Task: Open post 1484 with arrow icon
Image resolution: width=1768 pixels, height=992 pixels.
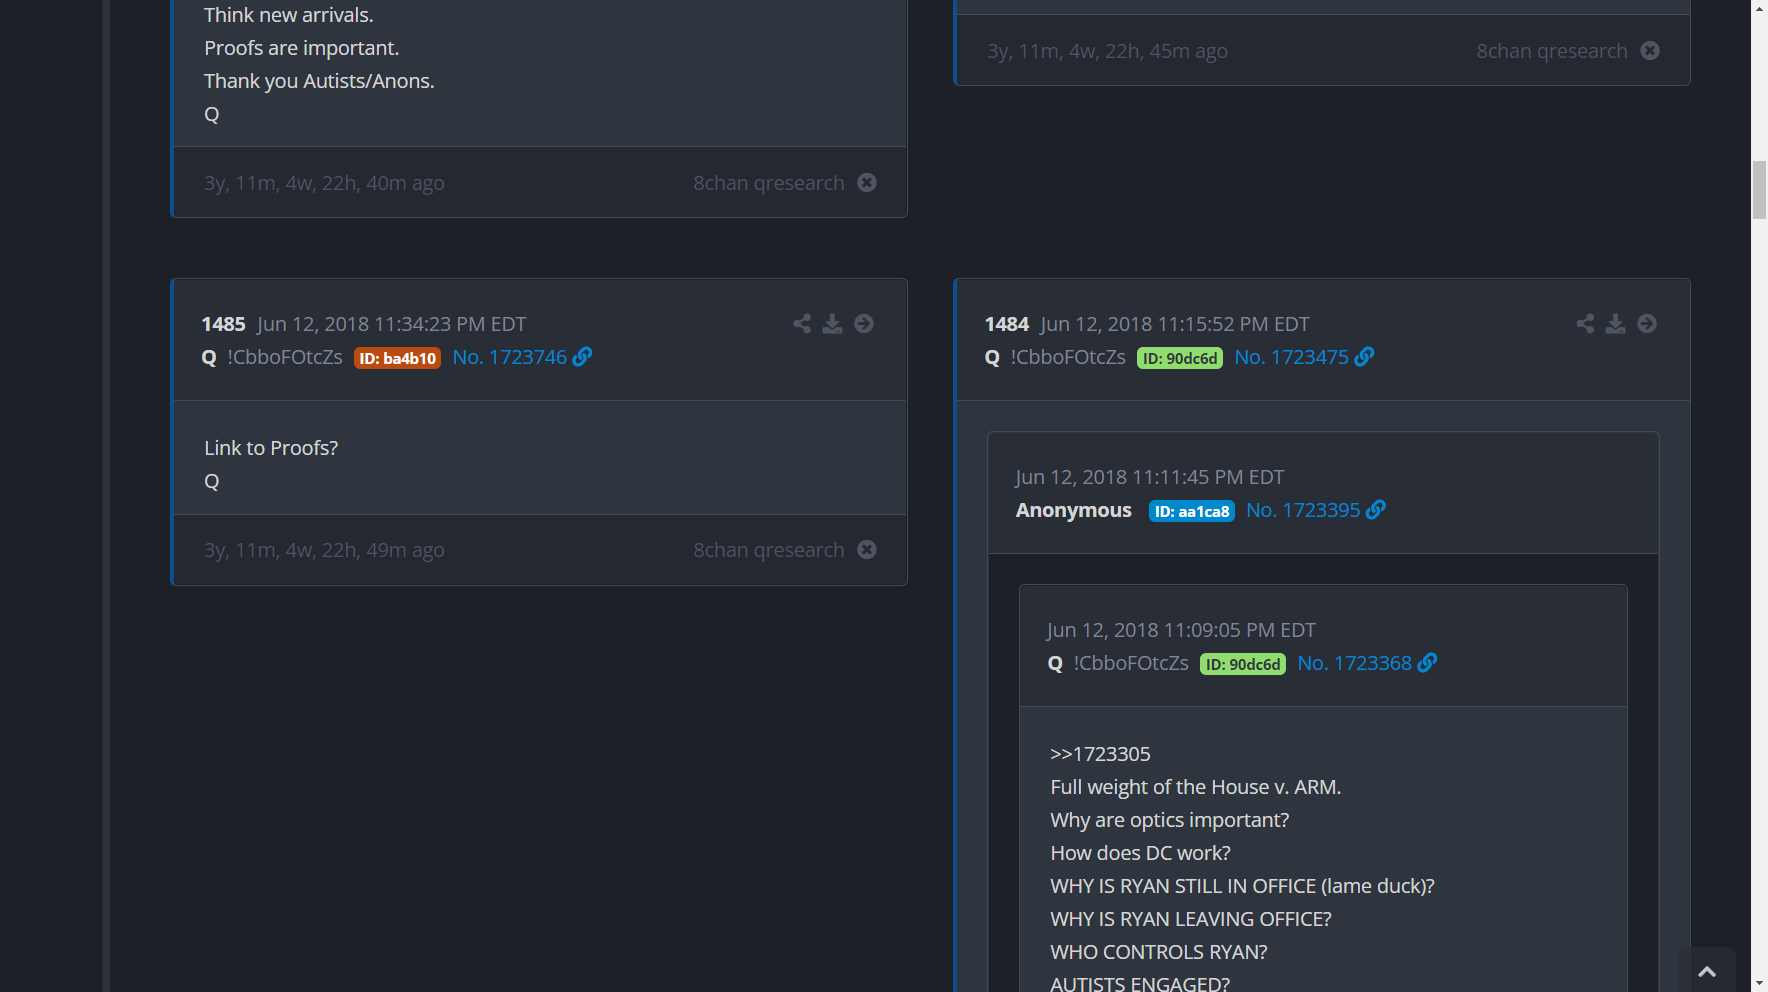Action: pyautogui.click(x=1647, y=324)
